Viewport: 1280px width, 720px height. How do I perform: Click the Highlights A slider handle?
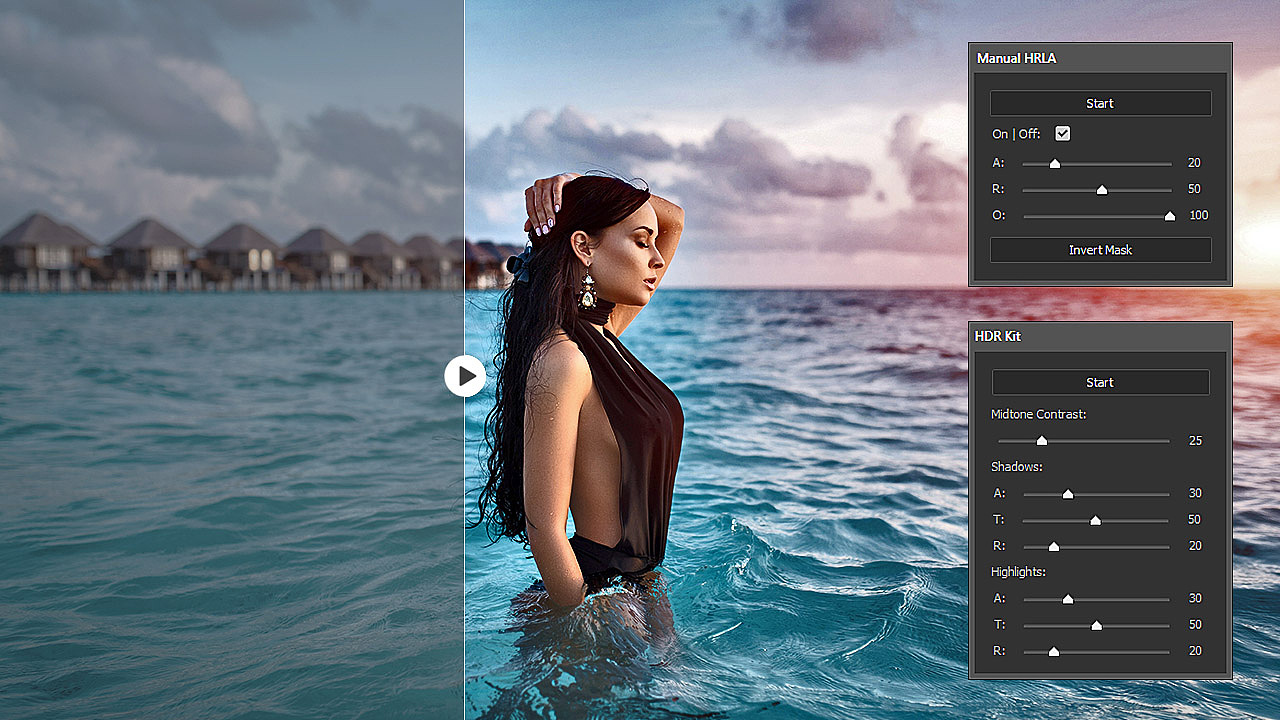[x=1067, y=598]
